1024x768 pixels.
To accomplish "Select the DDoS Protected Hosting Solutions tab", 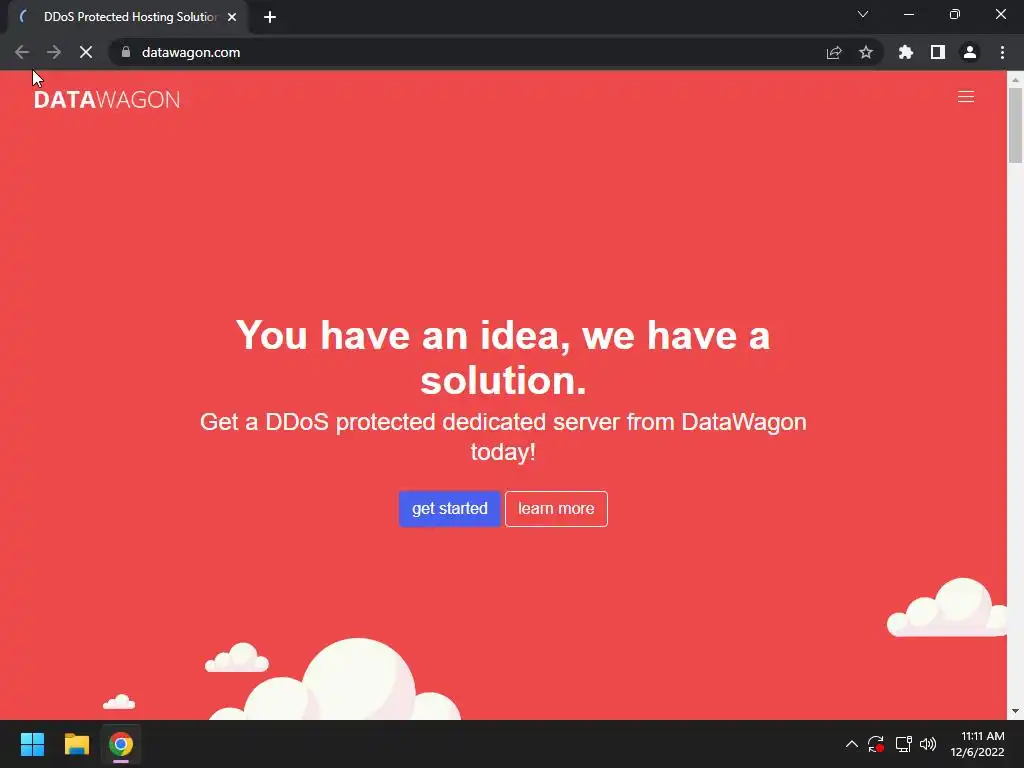I will [130, 17].
